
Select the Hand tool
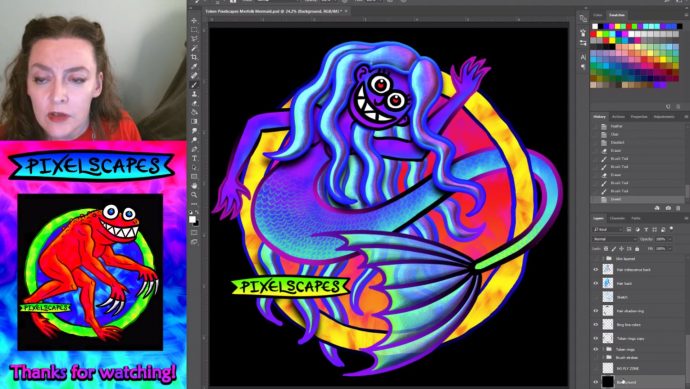pos(194,186)
